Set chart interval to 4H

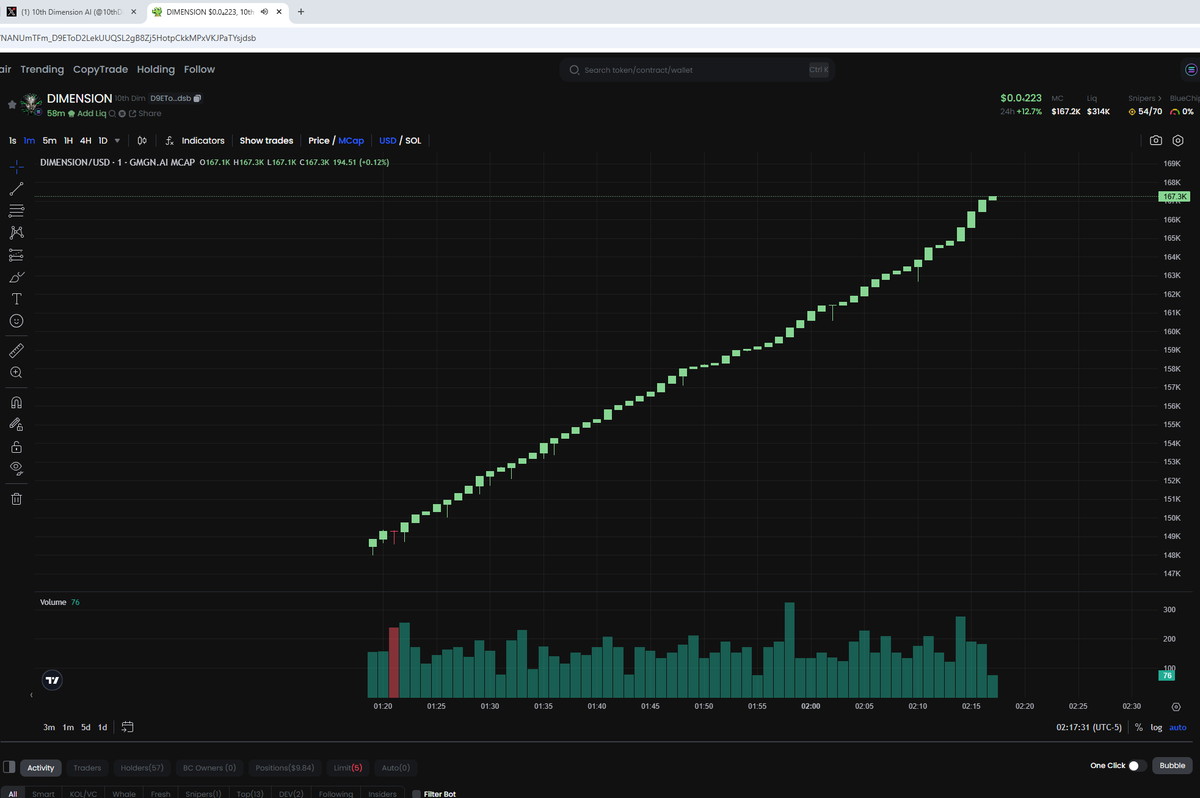pos(85,141)
